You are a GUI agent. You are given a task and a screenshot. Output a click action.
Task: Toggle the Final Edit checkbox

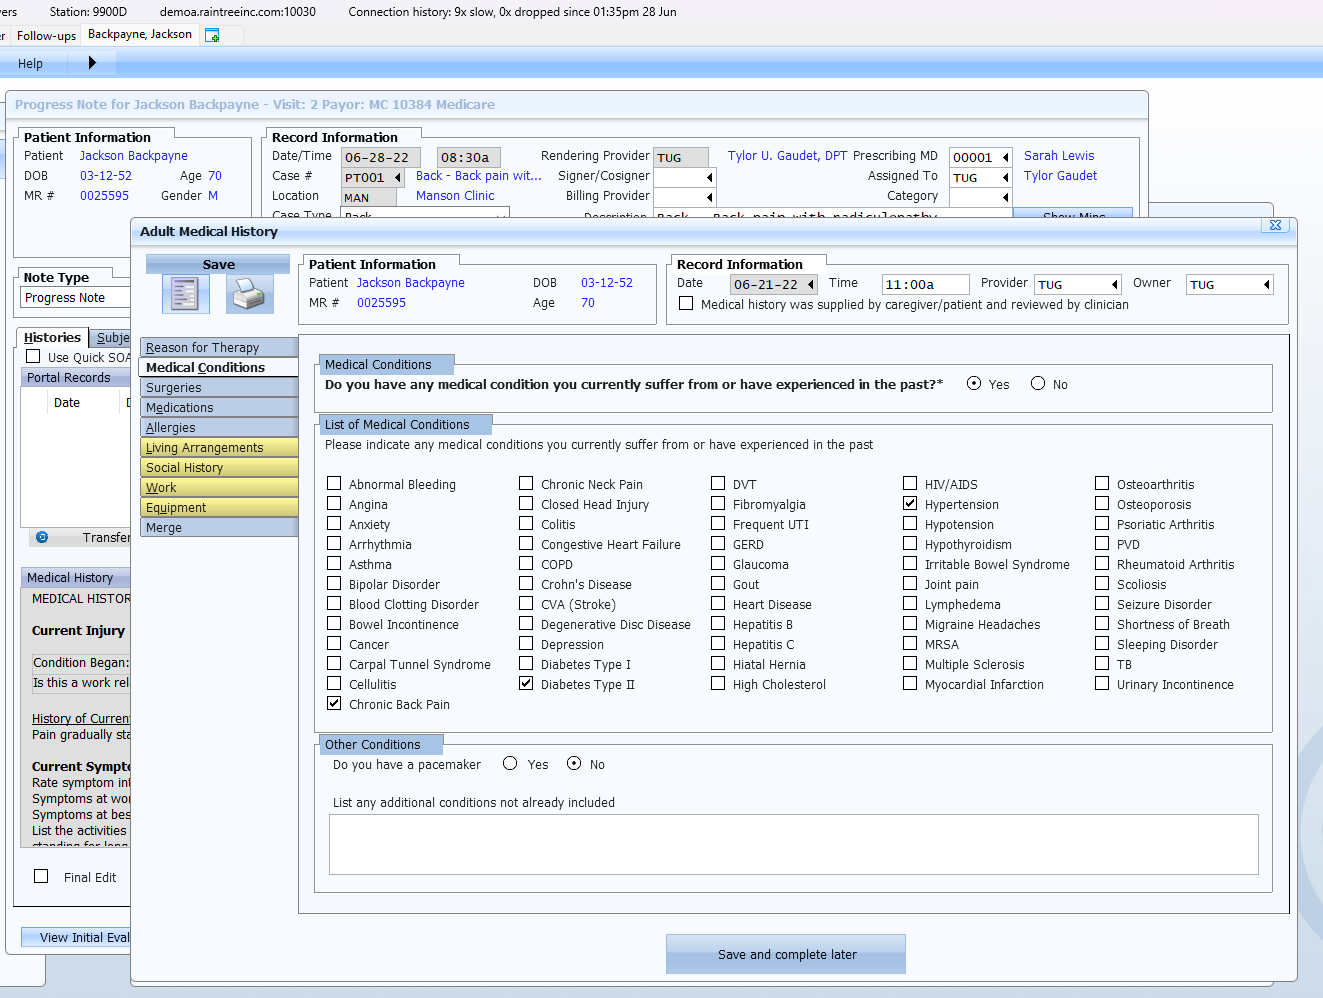[41, 876]
